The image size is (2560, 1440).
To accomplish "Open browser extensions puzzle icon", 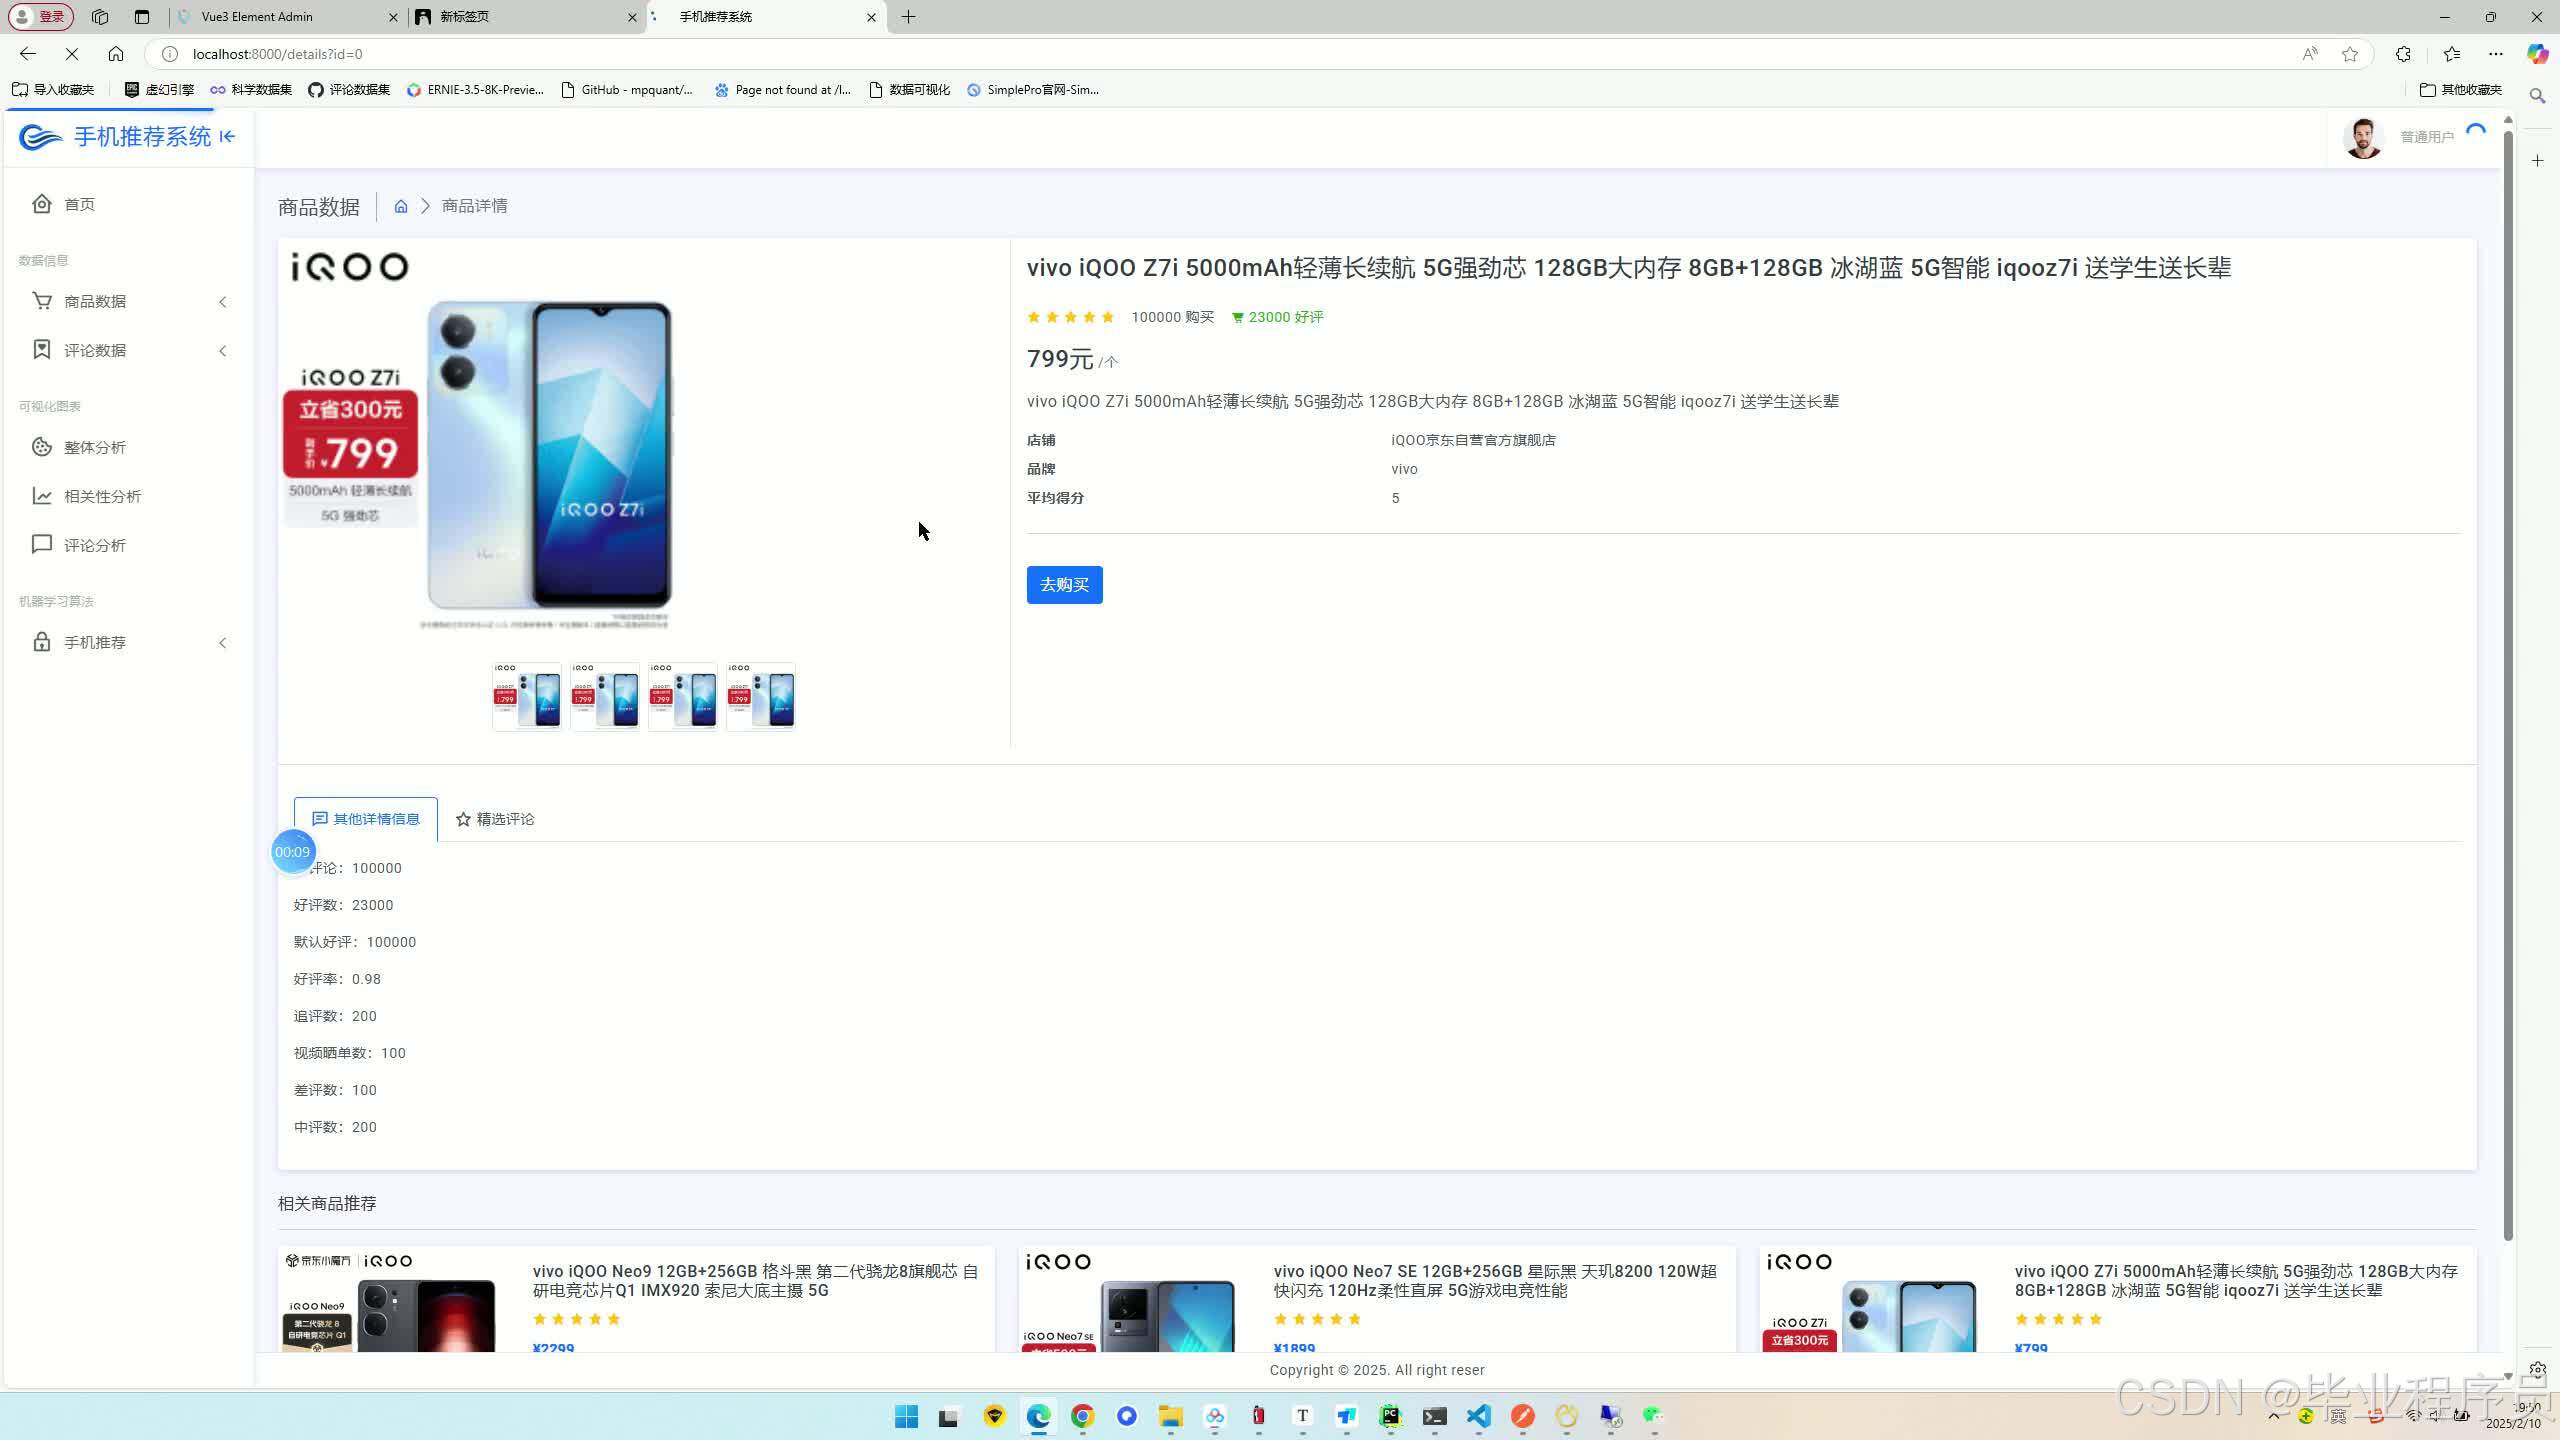I will click(x=2403, y=54).
